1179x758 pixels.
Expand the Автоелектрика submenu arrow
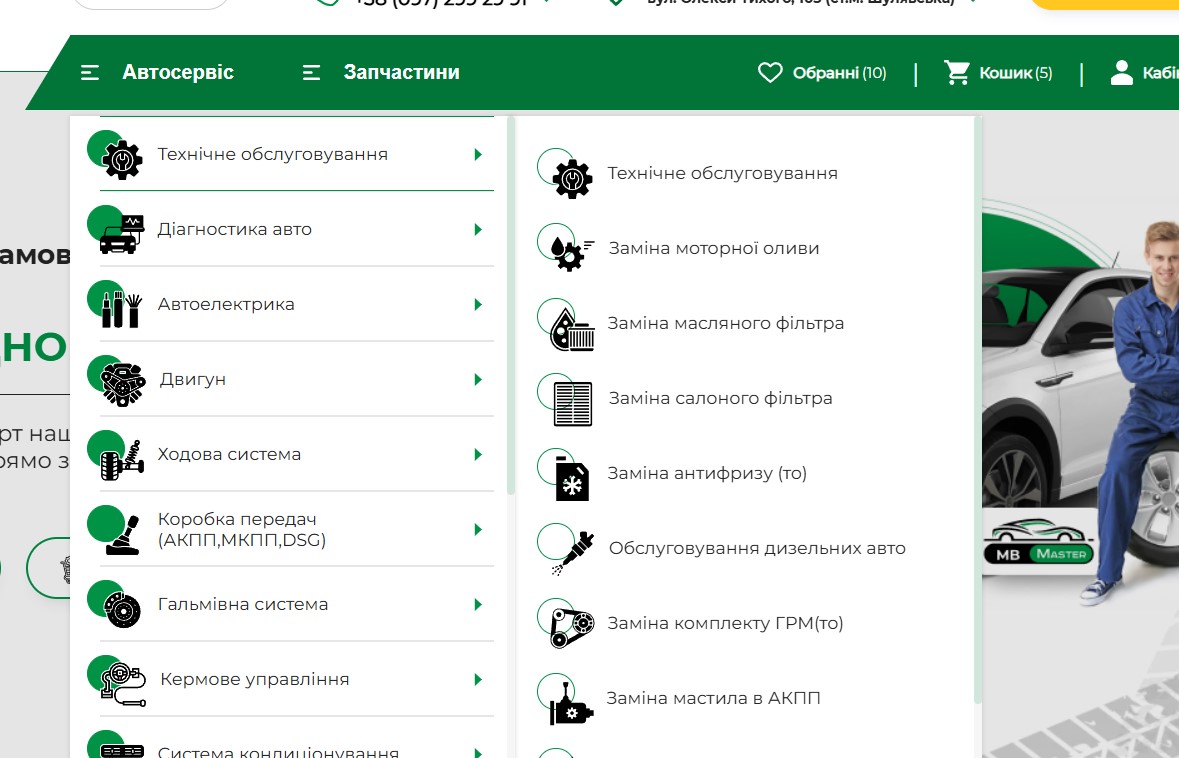coord(478,304)
